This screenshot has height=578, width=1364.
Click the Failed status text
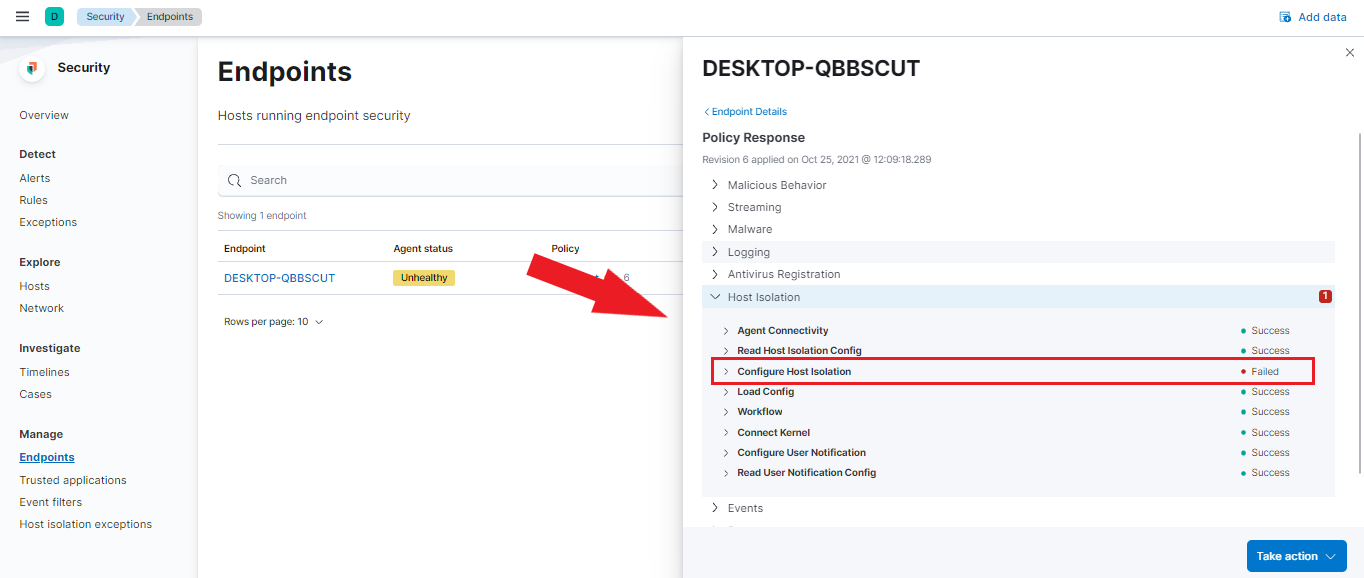point(1265,372)
